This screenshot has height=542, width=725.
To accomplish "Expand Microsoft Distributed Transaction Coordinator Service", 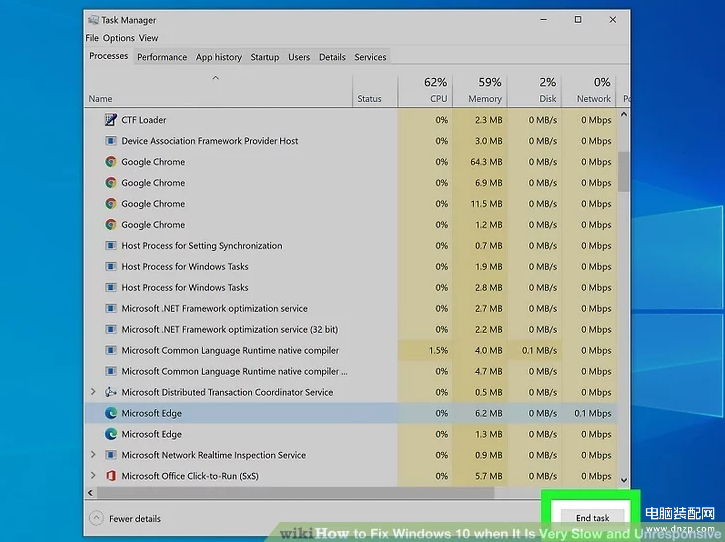I will click(93, 392).
